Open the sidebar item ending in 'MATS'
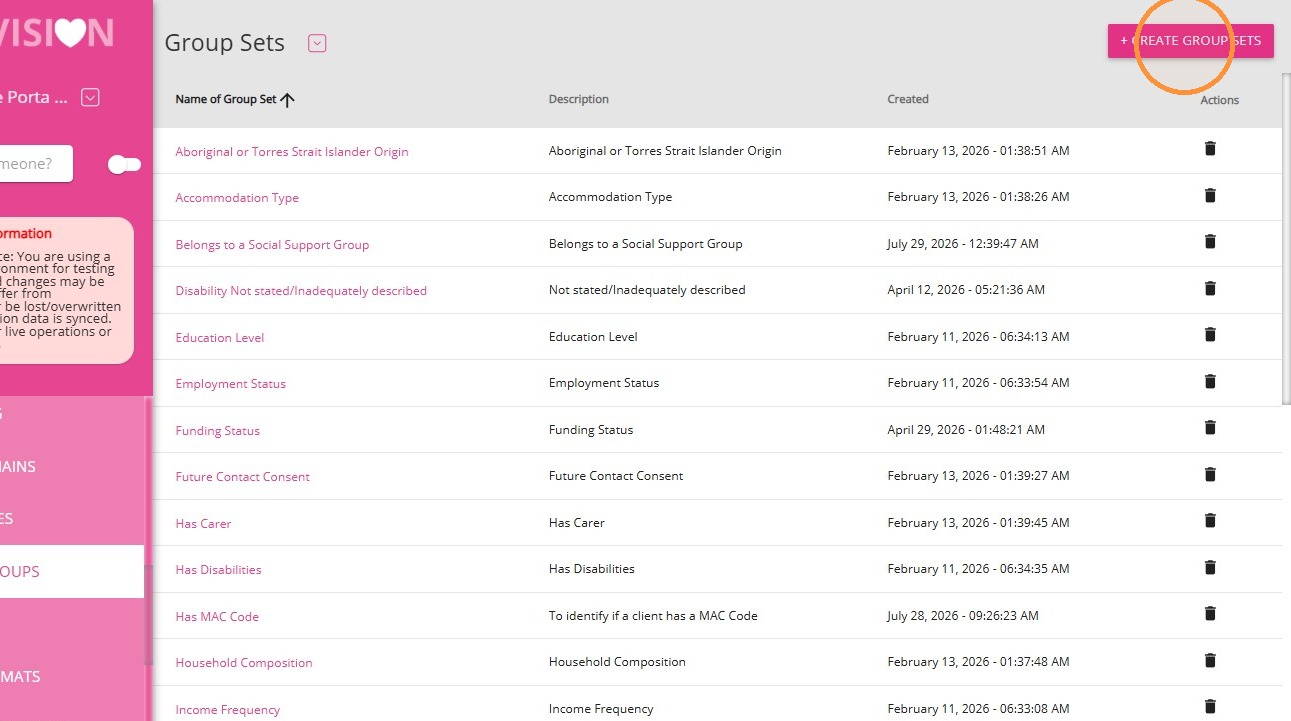Image resolution: width=1291 pixels, height=721 pixels. coord(72,677)
